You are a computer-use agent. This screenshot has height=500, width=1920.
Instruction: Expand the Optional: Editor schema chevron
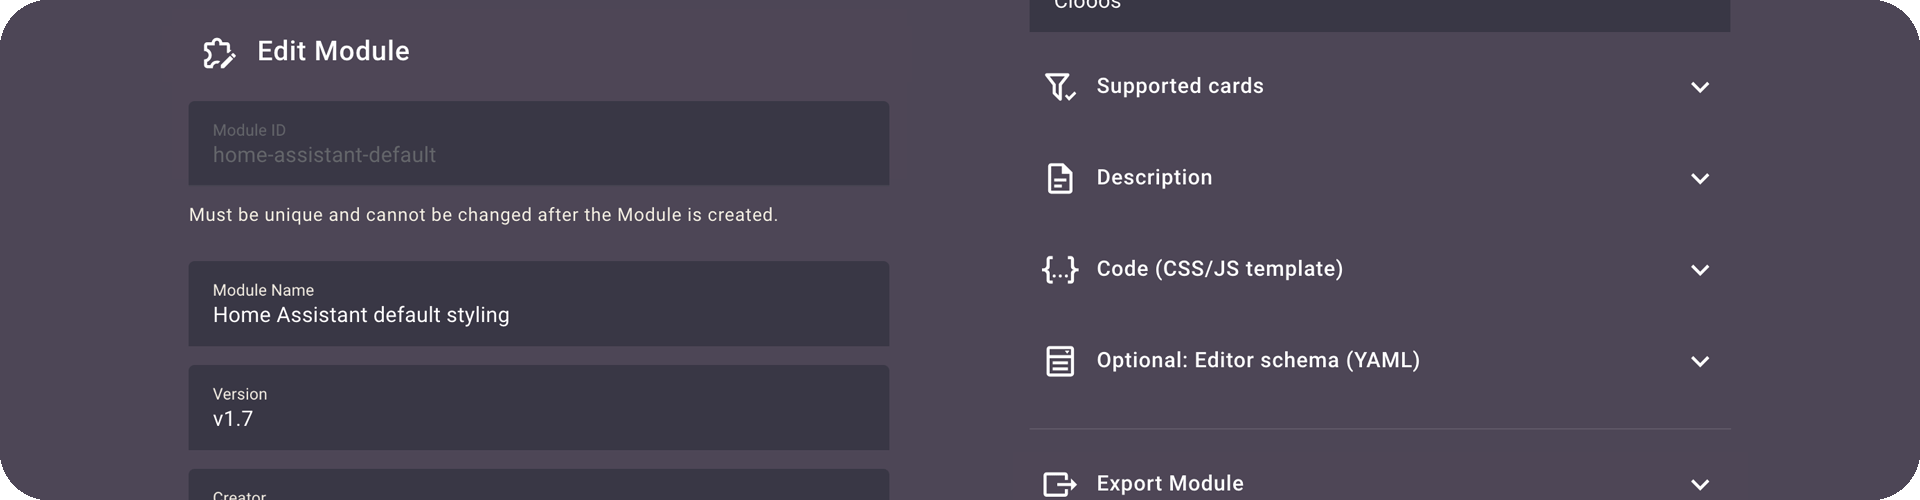[x=1700, y=361]
